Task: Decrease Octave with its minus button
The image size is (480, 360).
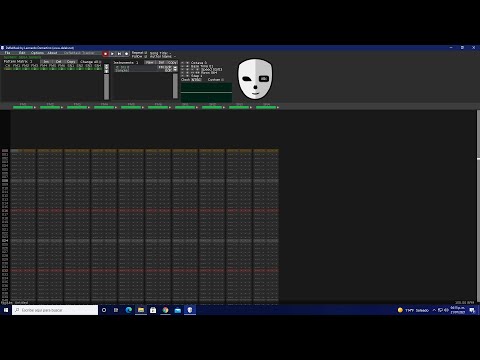Action: pyautogui.click(x=182, y=63)
